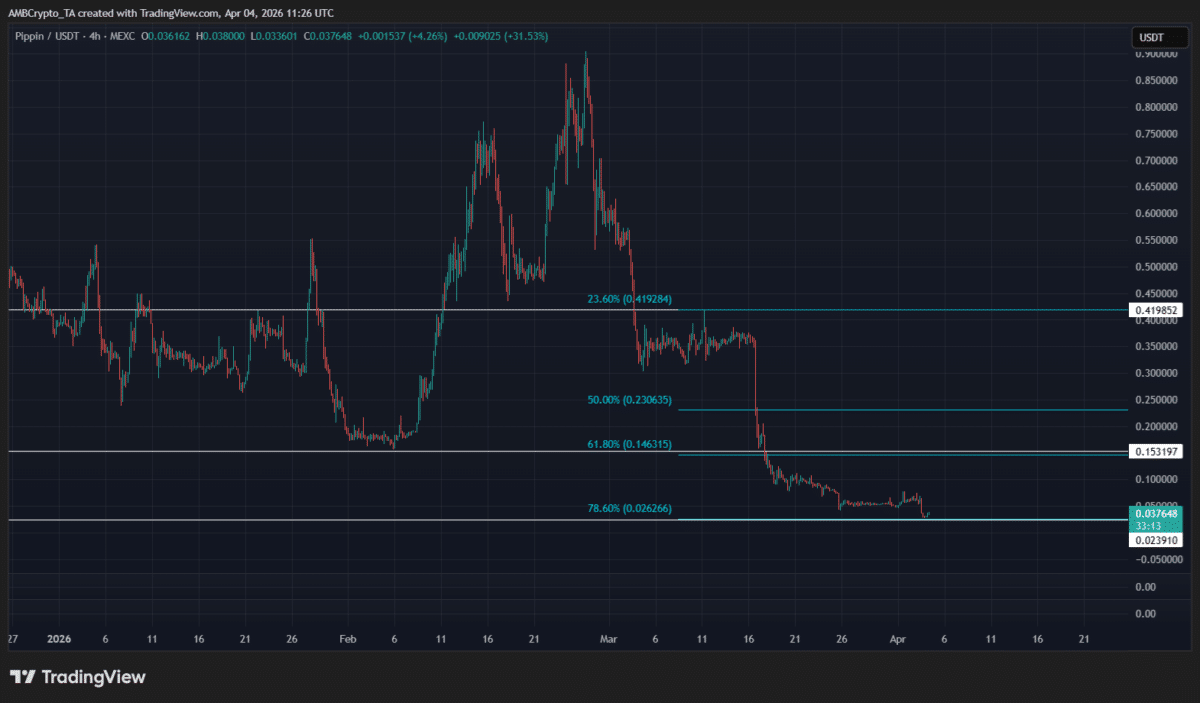
Task: Click 2026 on the time axis
Action: tap(59, 639)
